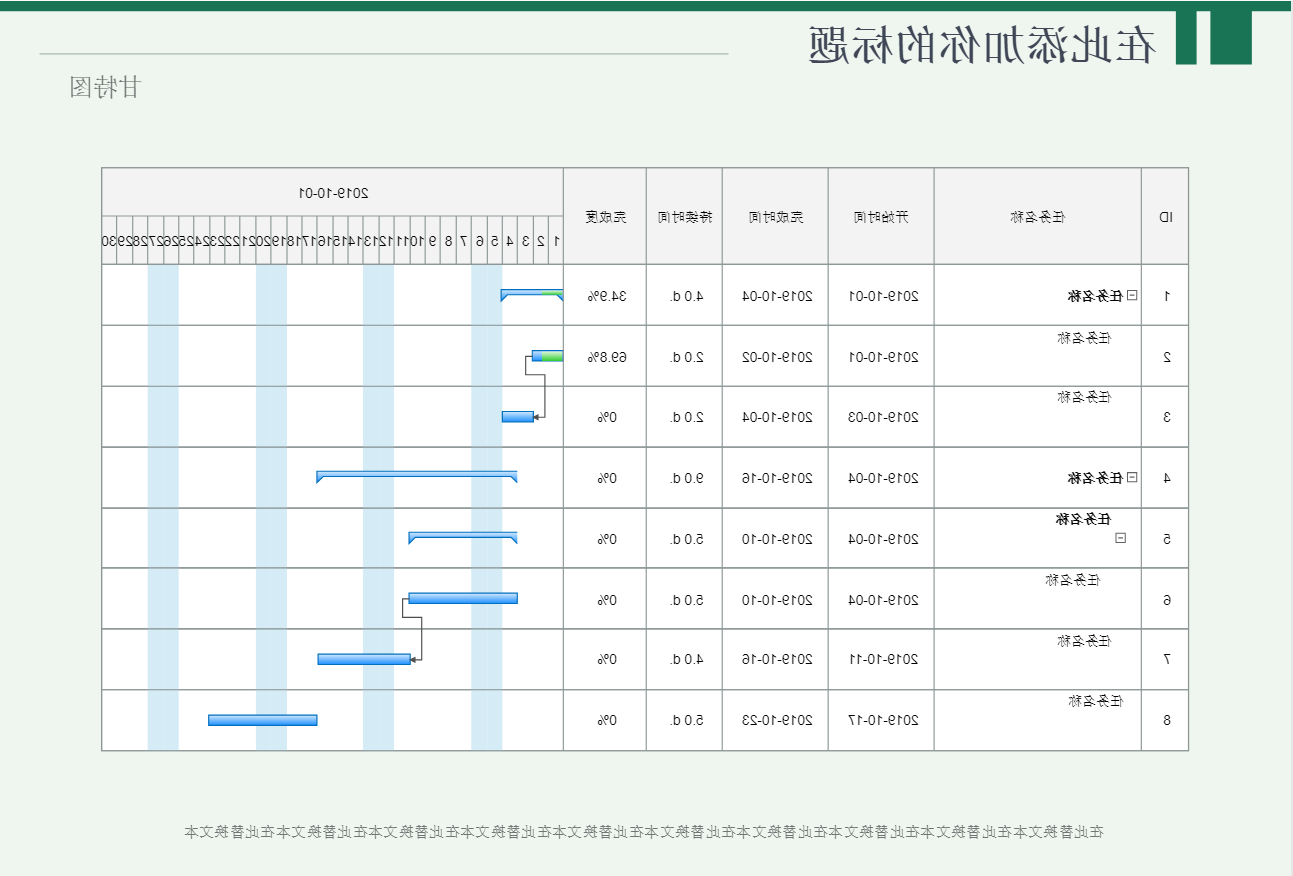Click the task name in row 3
1293x876 pixels.
1084,397
